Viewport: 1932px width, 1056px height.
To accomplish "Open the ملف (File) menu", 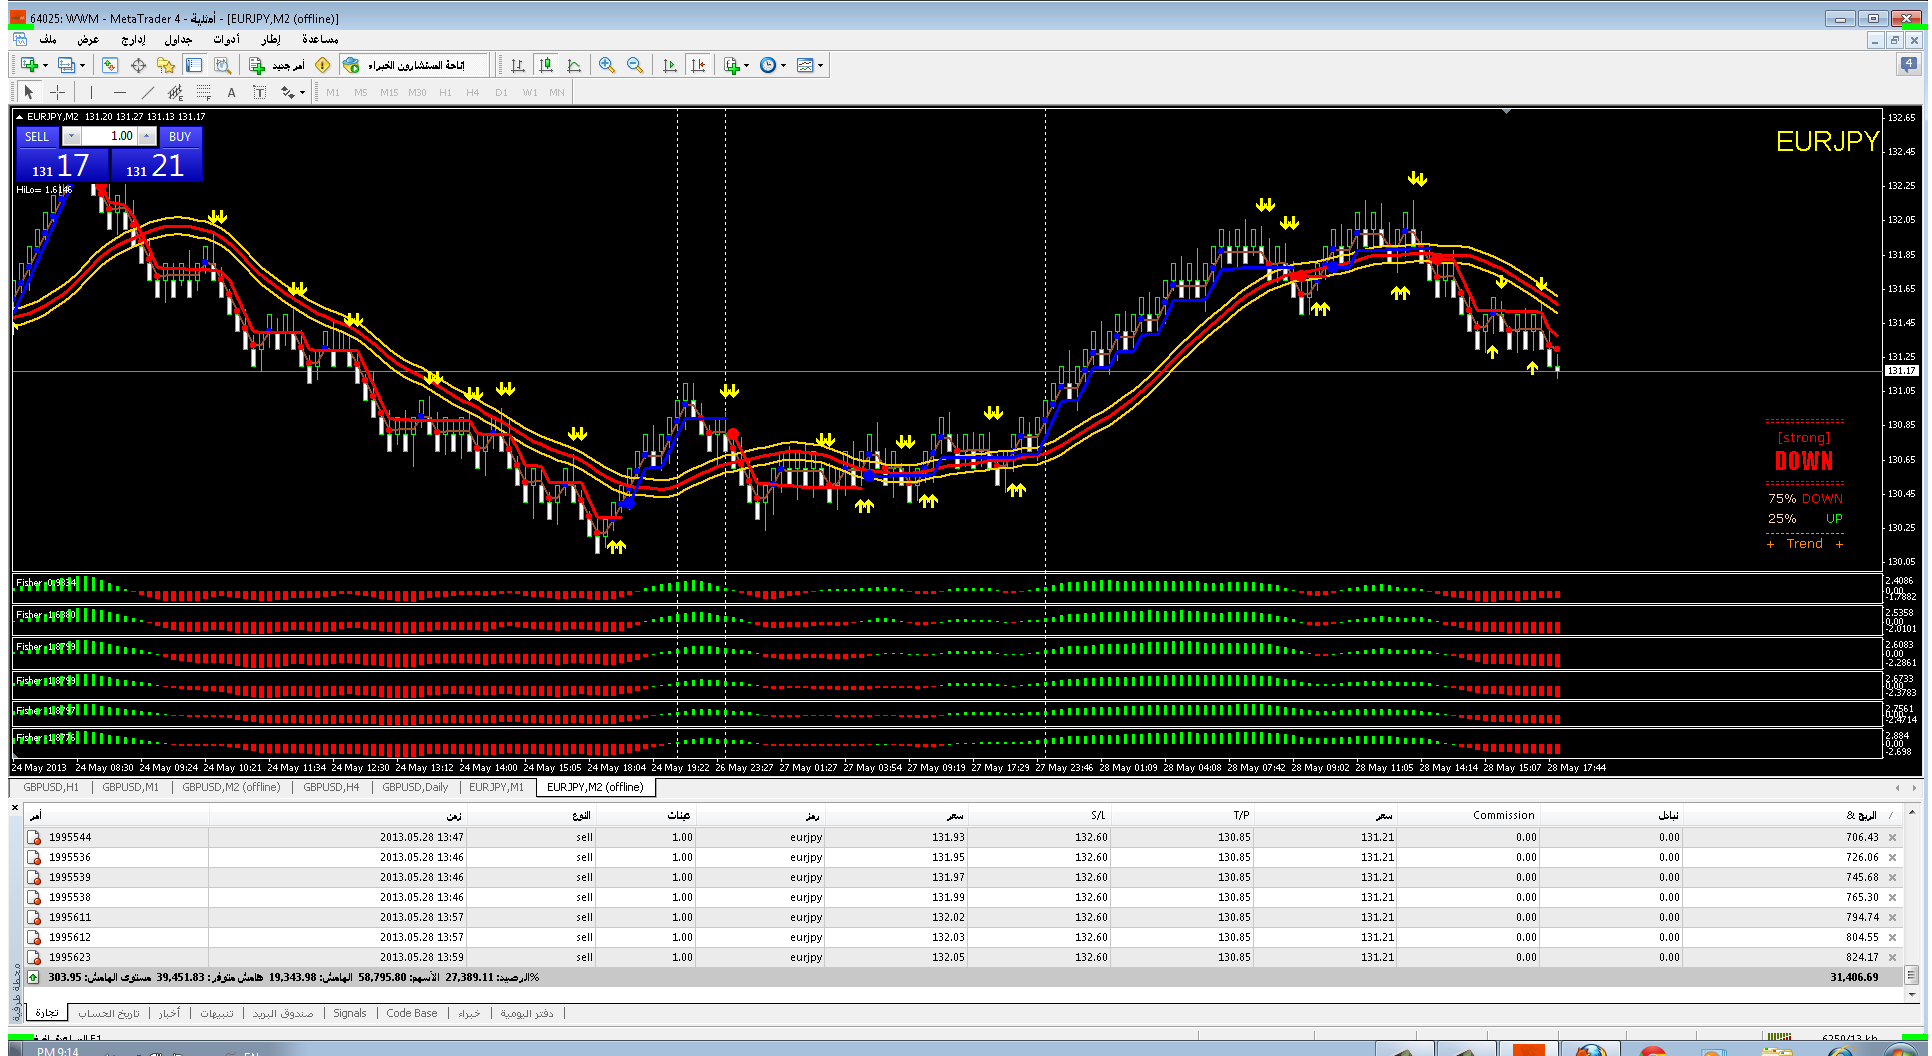I will coord(47,39).
